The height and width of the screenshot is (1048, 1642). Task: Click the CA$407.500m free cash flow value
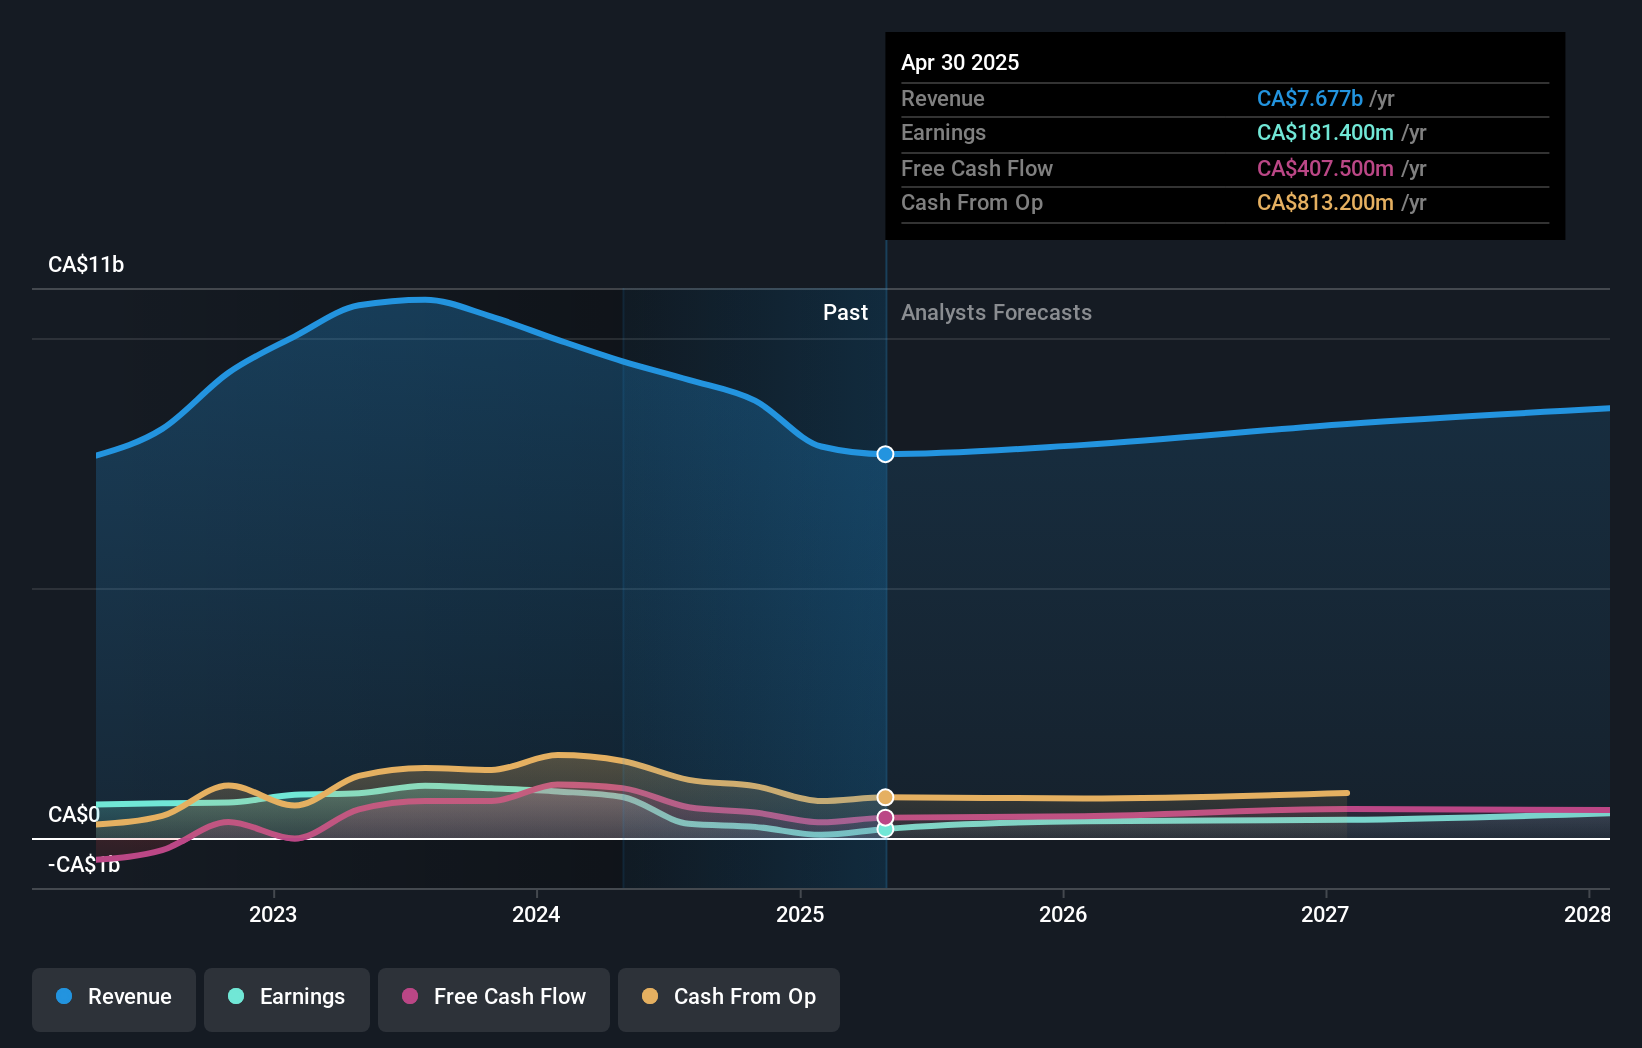point(1325,168)
